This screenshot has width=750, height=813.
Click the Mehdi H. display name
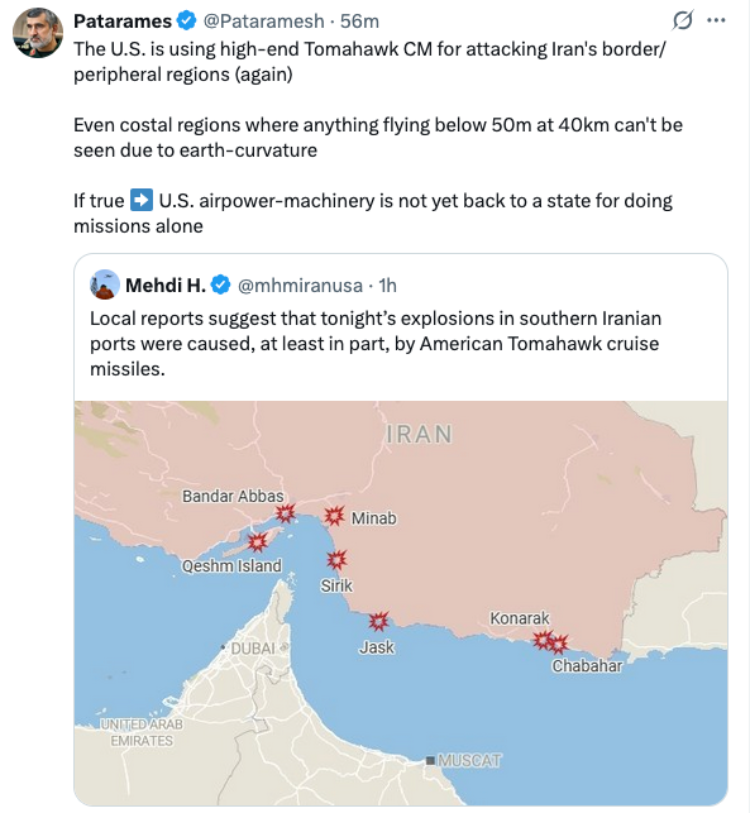point(165,285)
